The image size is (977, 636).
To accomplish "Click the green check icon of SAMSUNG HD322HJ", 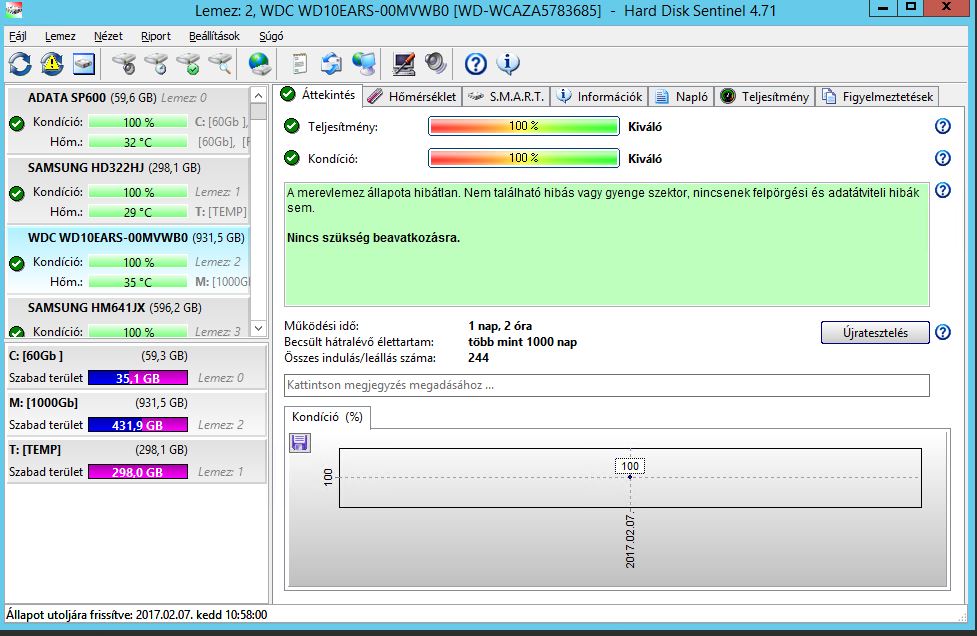I will coord(17,193).
